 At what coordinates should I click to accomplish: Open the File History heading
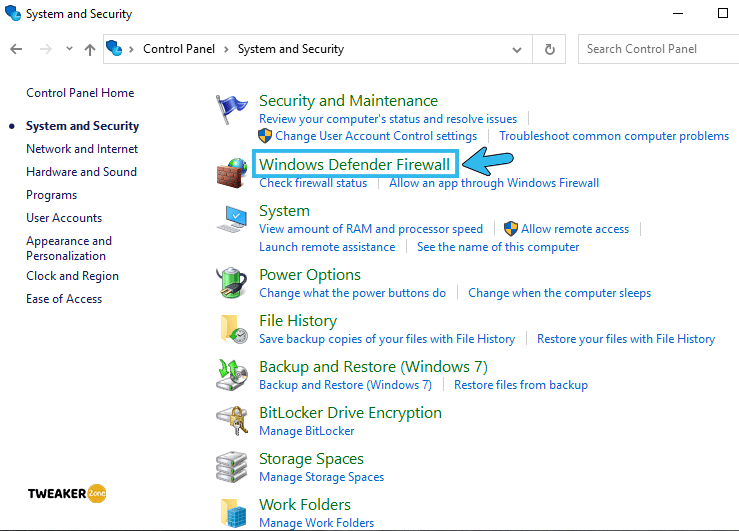coord(298,321)
